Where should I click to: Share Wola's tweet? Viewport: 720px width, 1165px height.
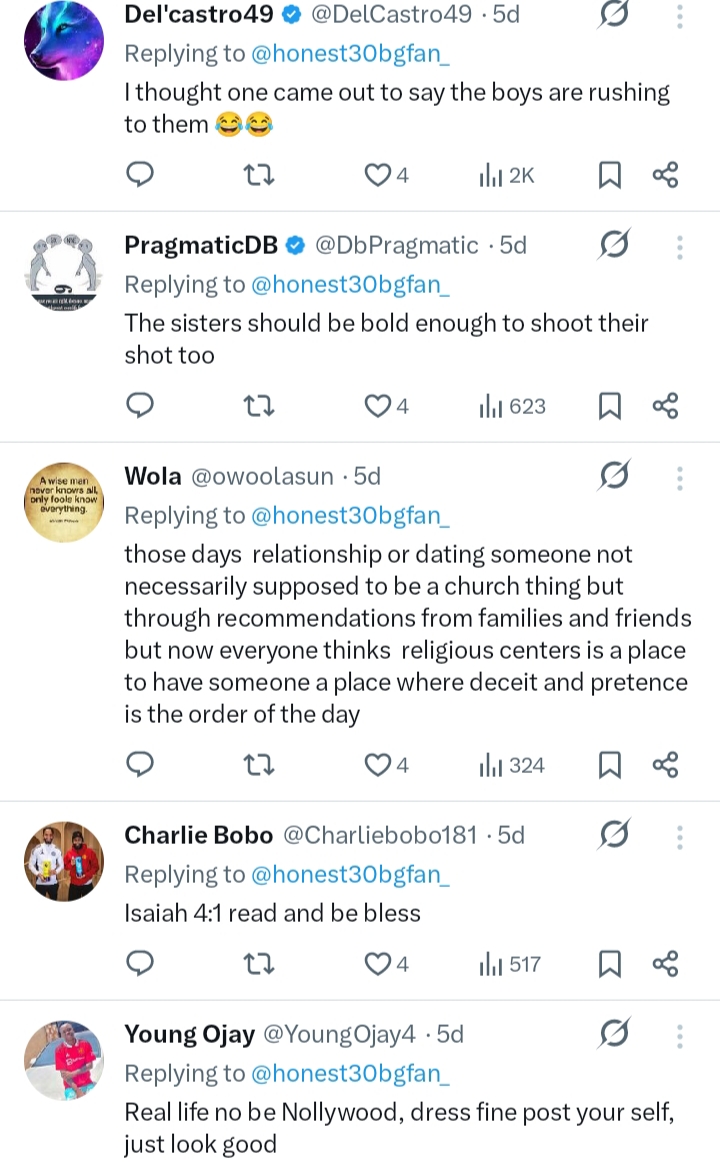click(665, 765)
